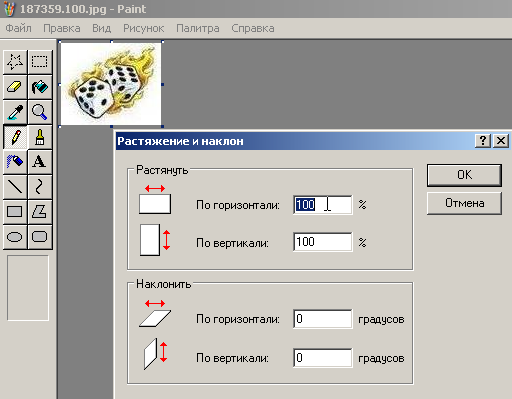Click the vertical skew illustration icon
This screenshot has width=512, height=399.
[x=155, y=354]
